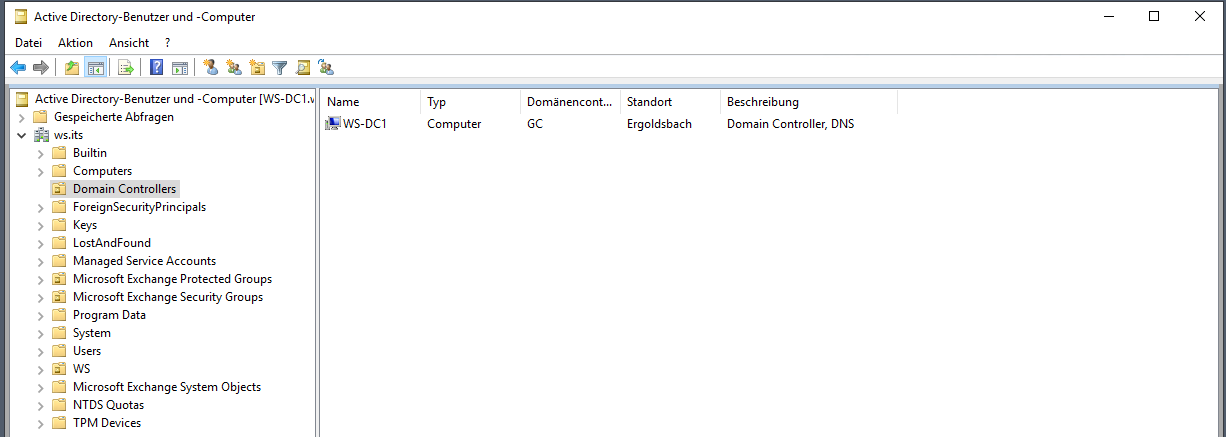Select the LostAndFound tree item

pyautogui.click(x=112, y=243)
